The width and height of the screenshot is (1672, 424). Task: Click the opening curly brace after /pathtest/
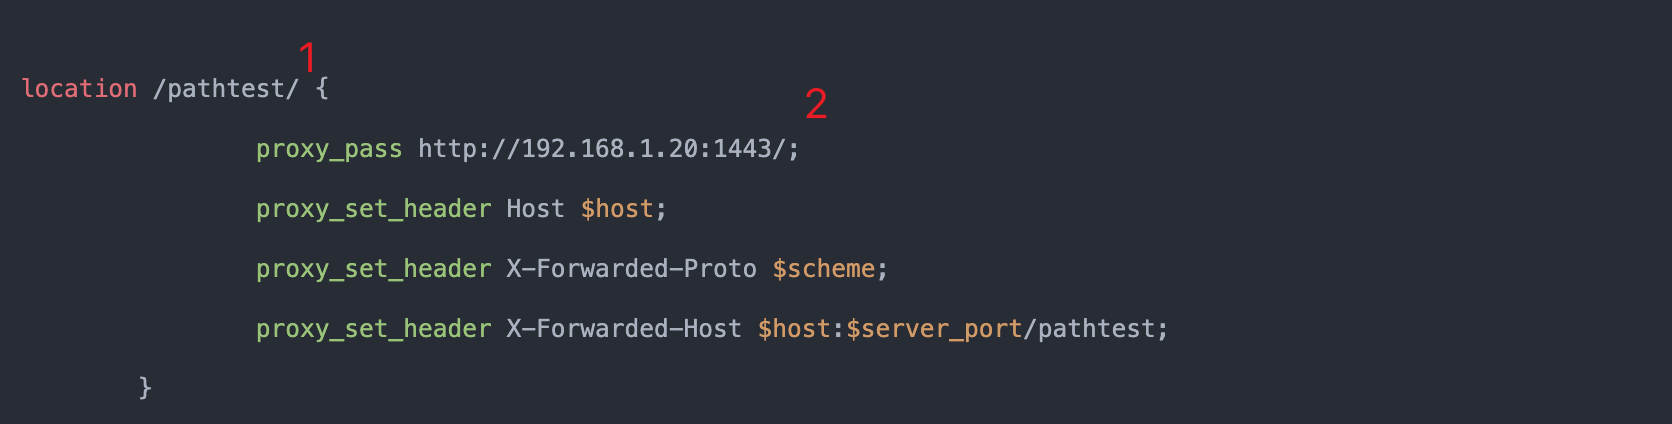tap(322, 89)
